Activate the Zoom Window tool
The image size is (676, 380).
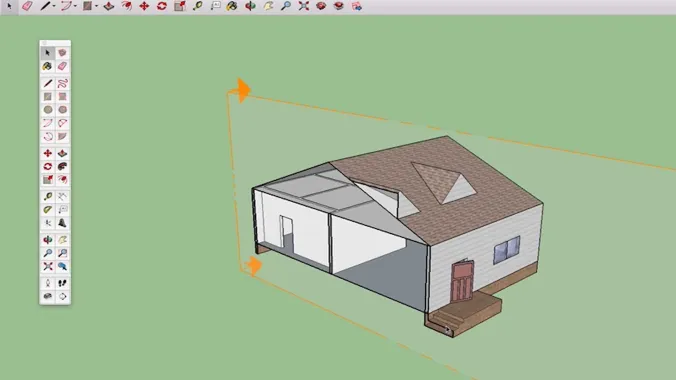point(63,253)
